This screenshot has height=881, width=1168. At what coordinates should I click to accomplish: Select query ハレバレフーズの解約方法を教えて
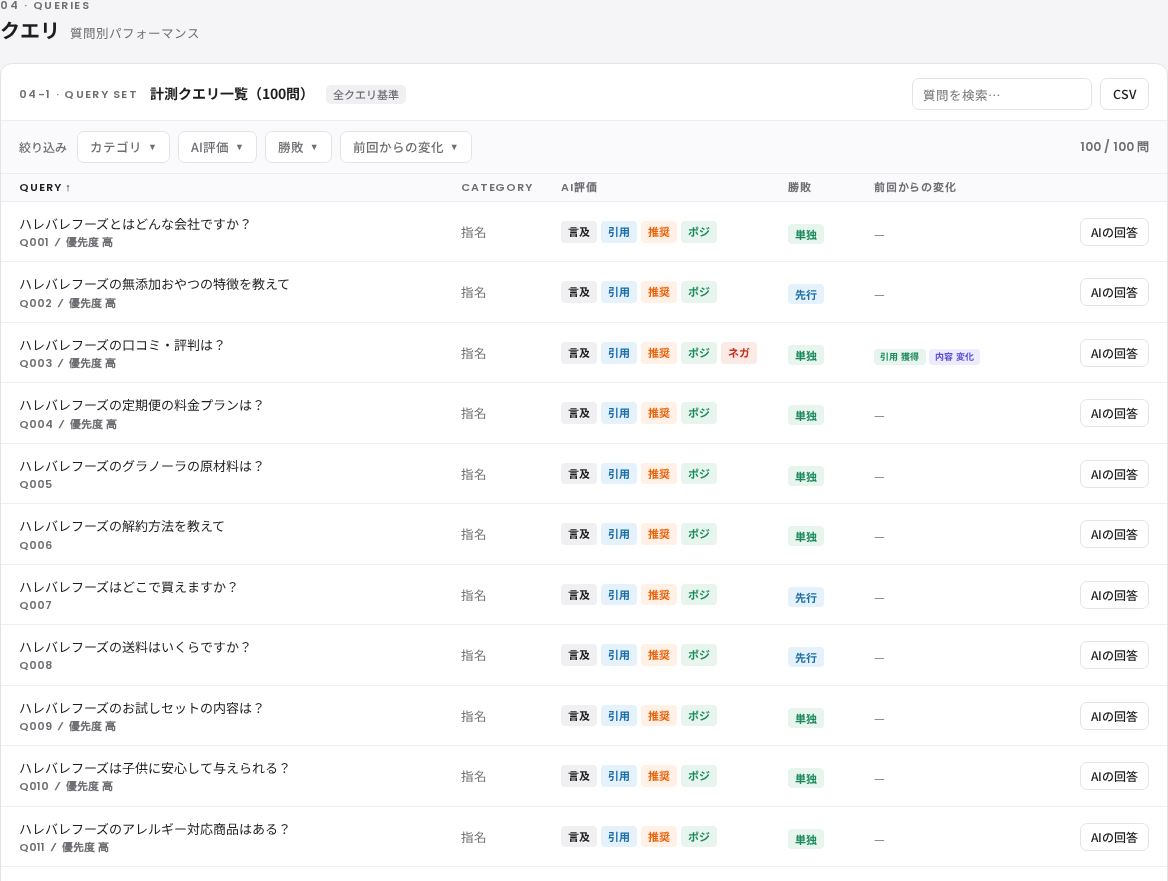[122, 527]
